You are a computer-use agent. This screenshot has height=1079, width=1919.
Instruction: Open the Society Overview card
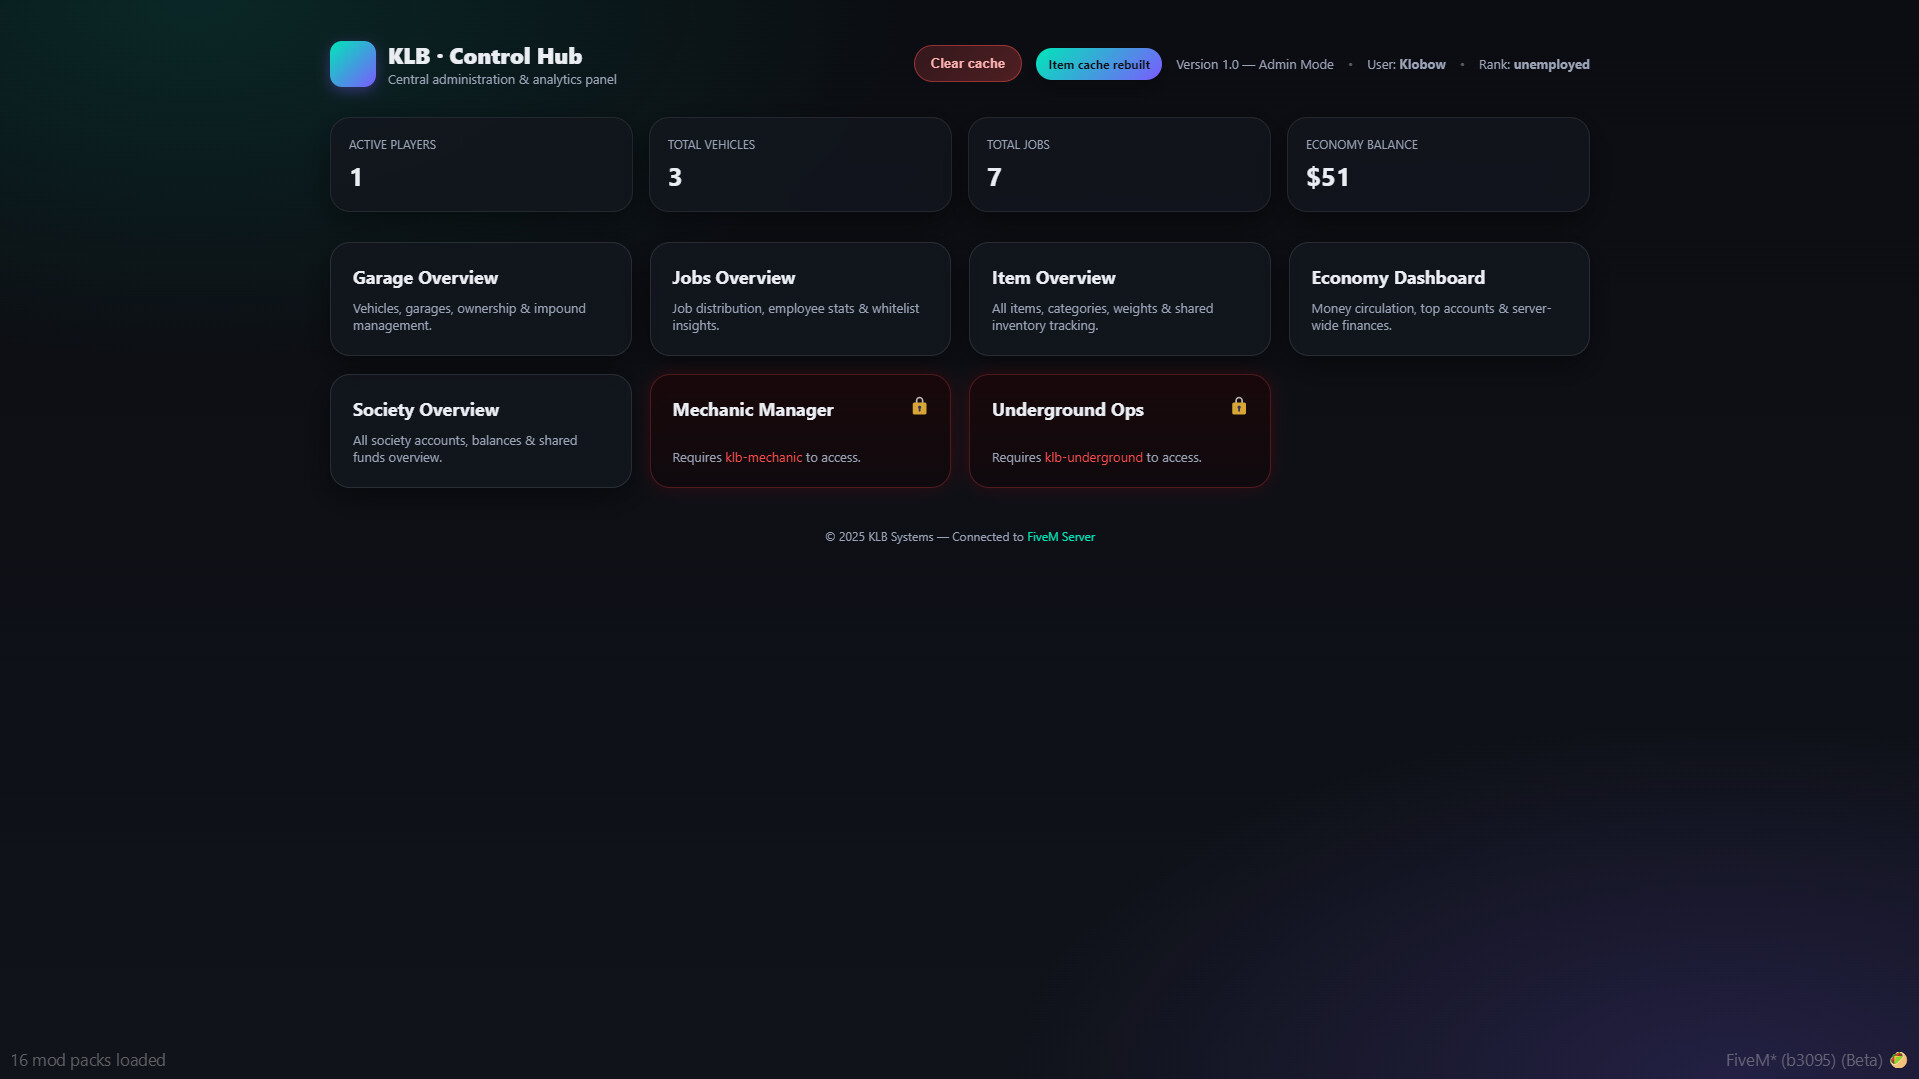(x=480, y=430)
